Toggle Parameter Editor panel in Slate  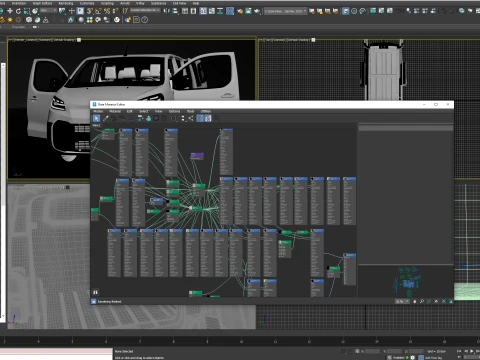point(208,118)
